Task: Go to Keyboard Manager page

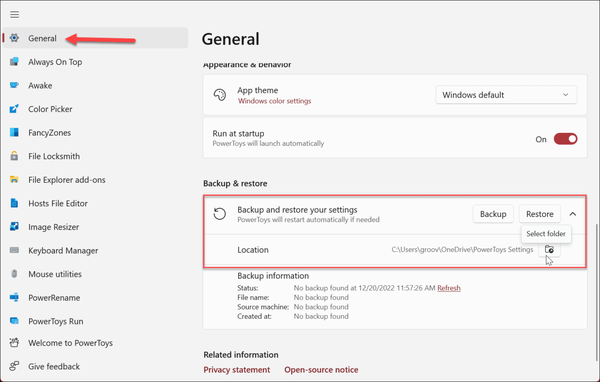Action: pos(96,250)
